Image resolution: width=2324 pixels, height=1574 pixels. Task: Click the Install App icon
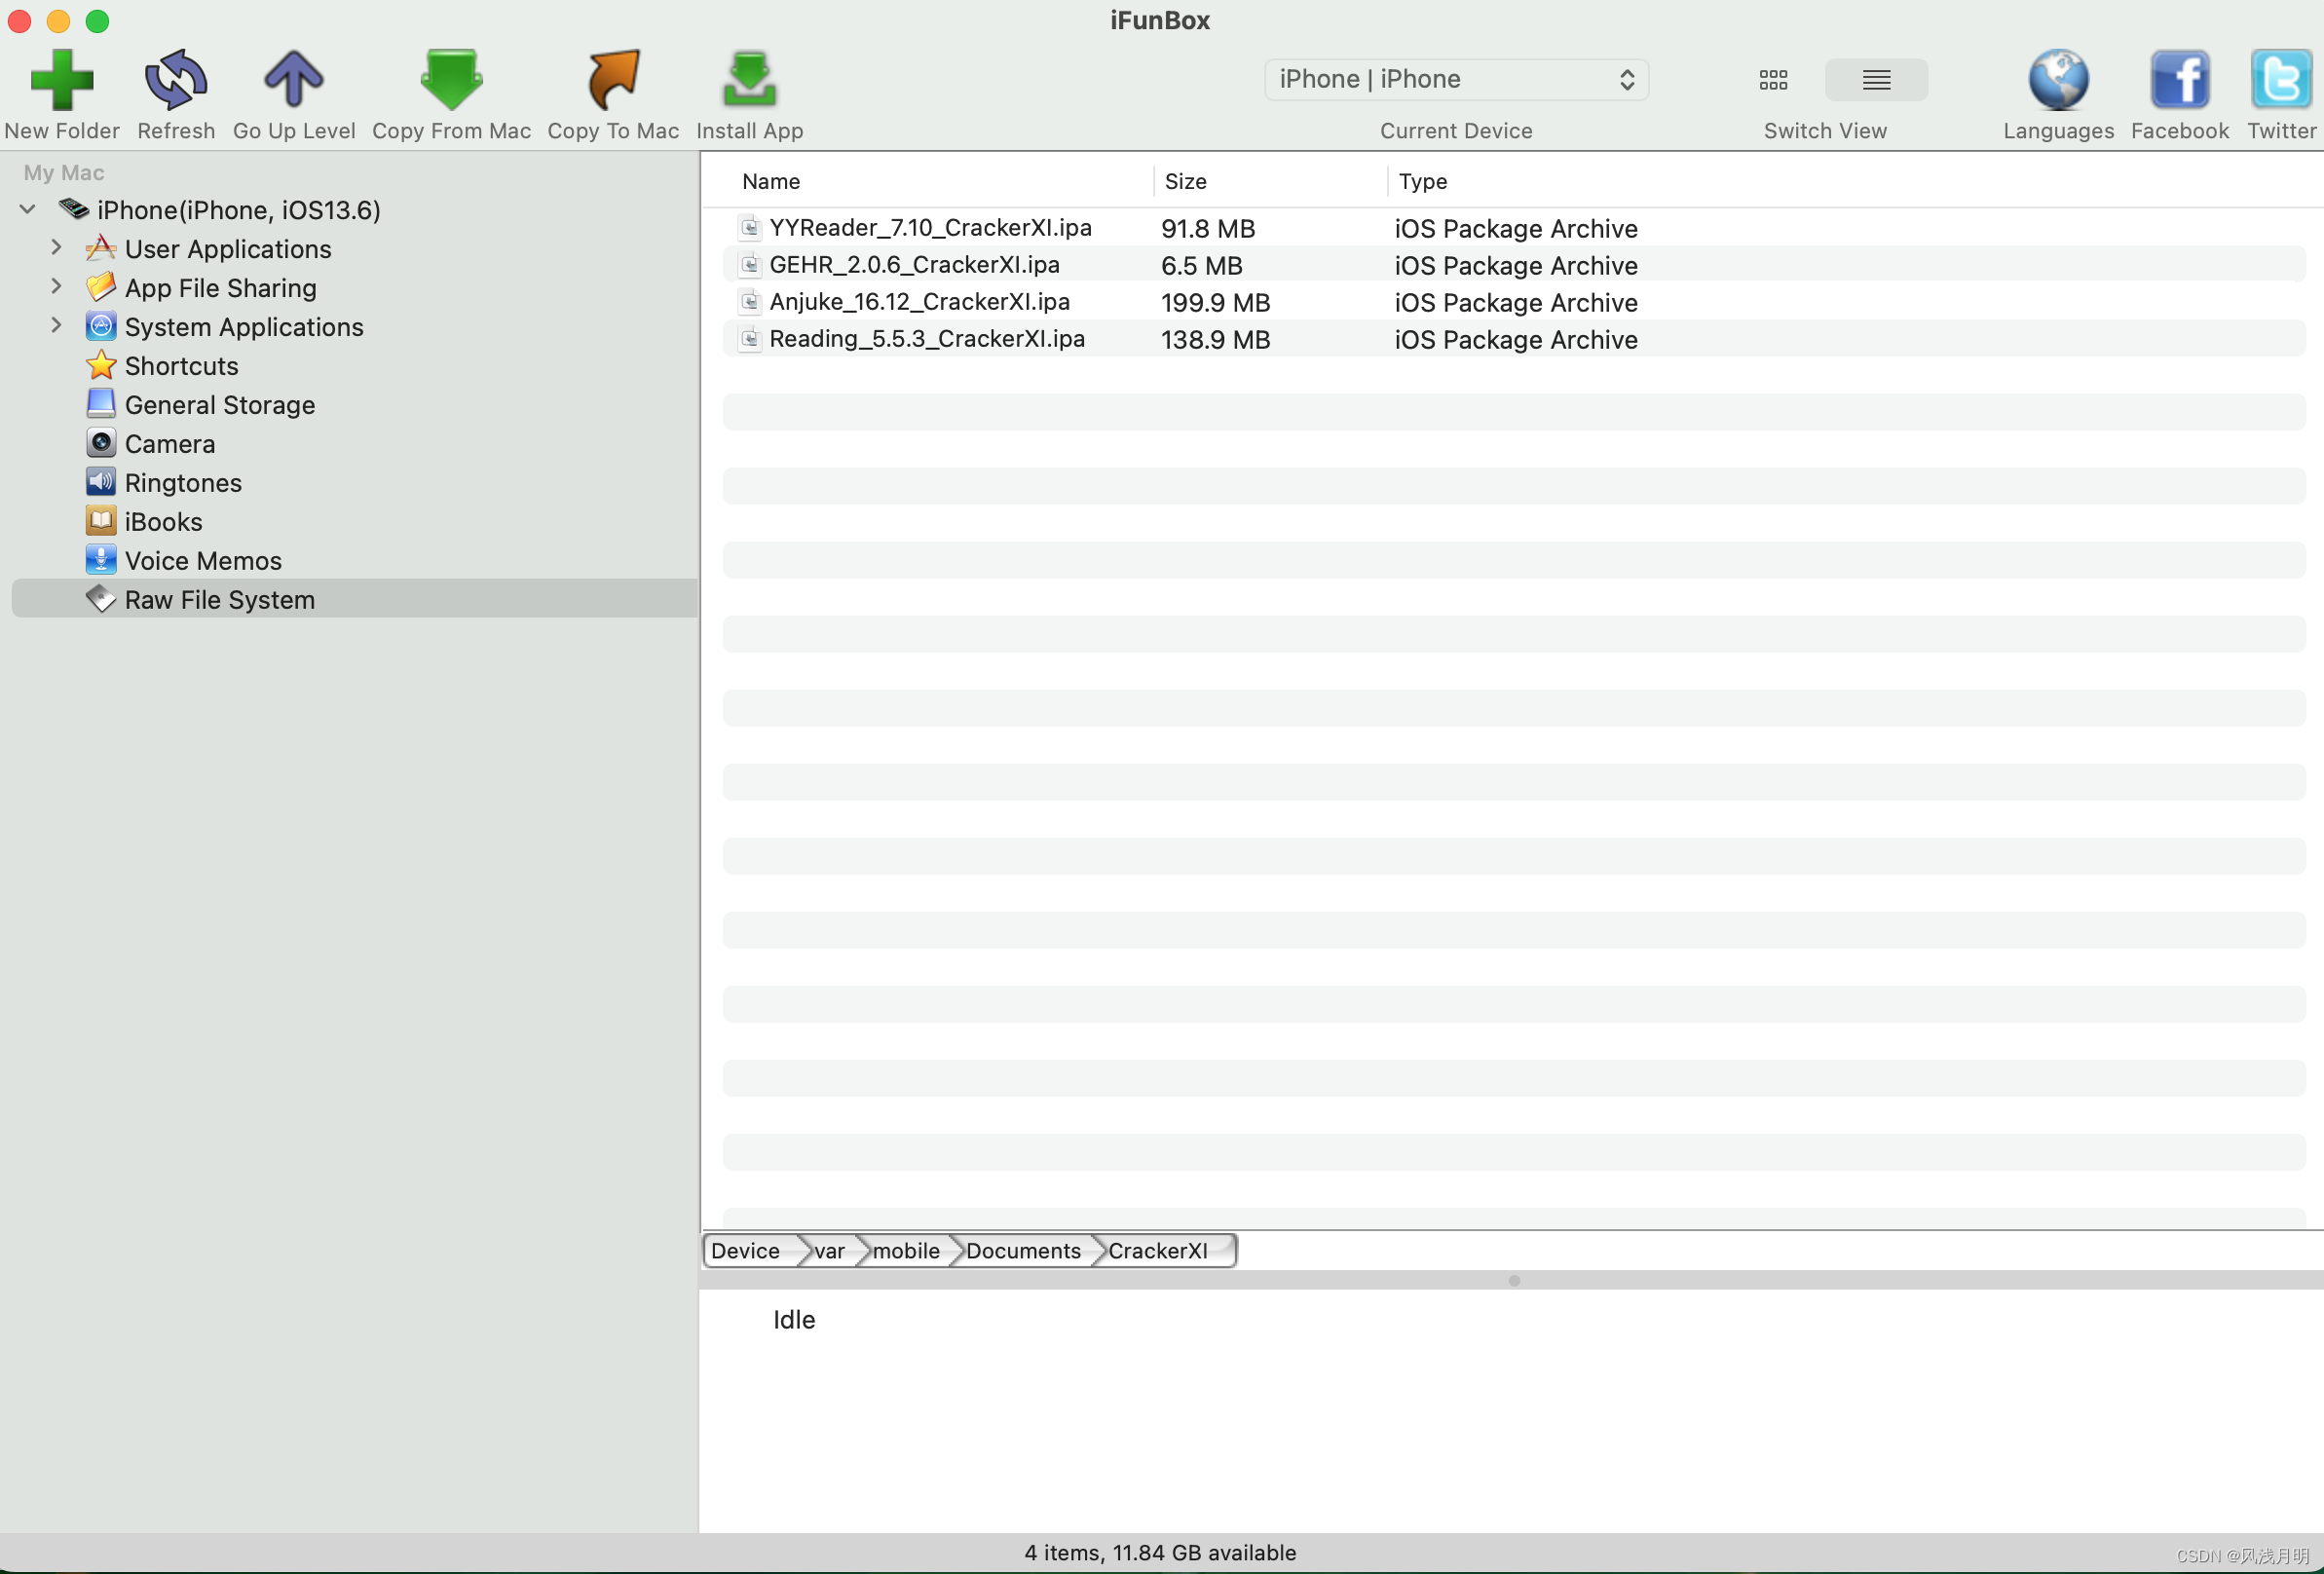[749, 80]
